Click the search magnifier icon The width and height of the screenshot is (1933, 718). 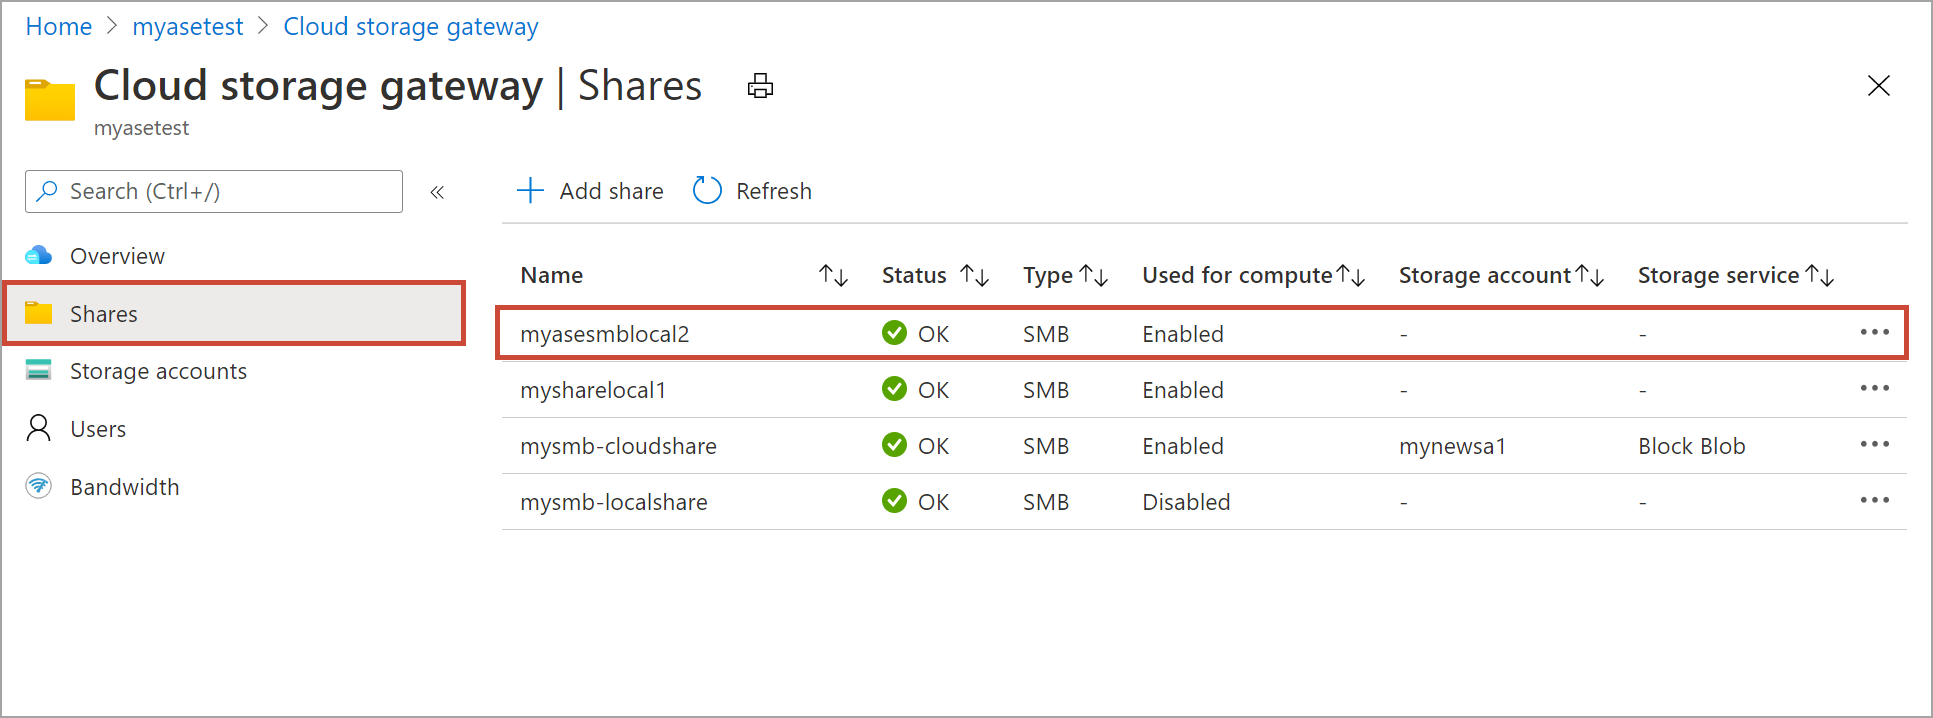pyautogui.click(x=47, y=191)
